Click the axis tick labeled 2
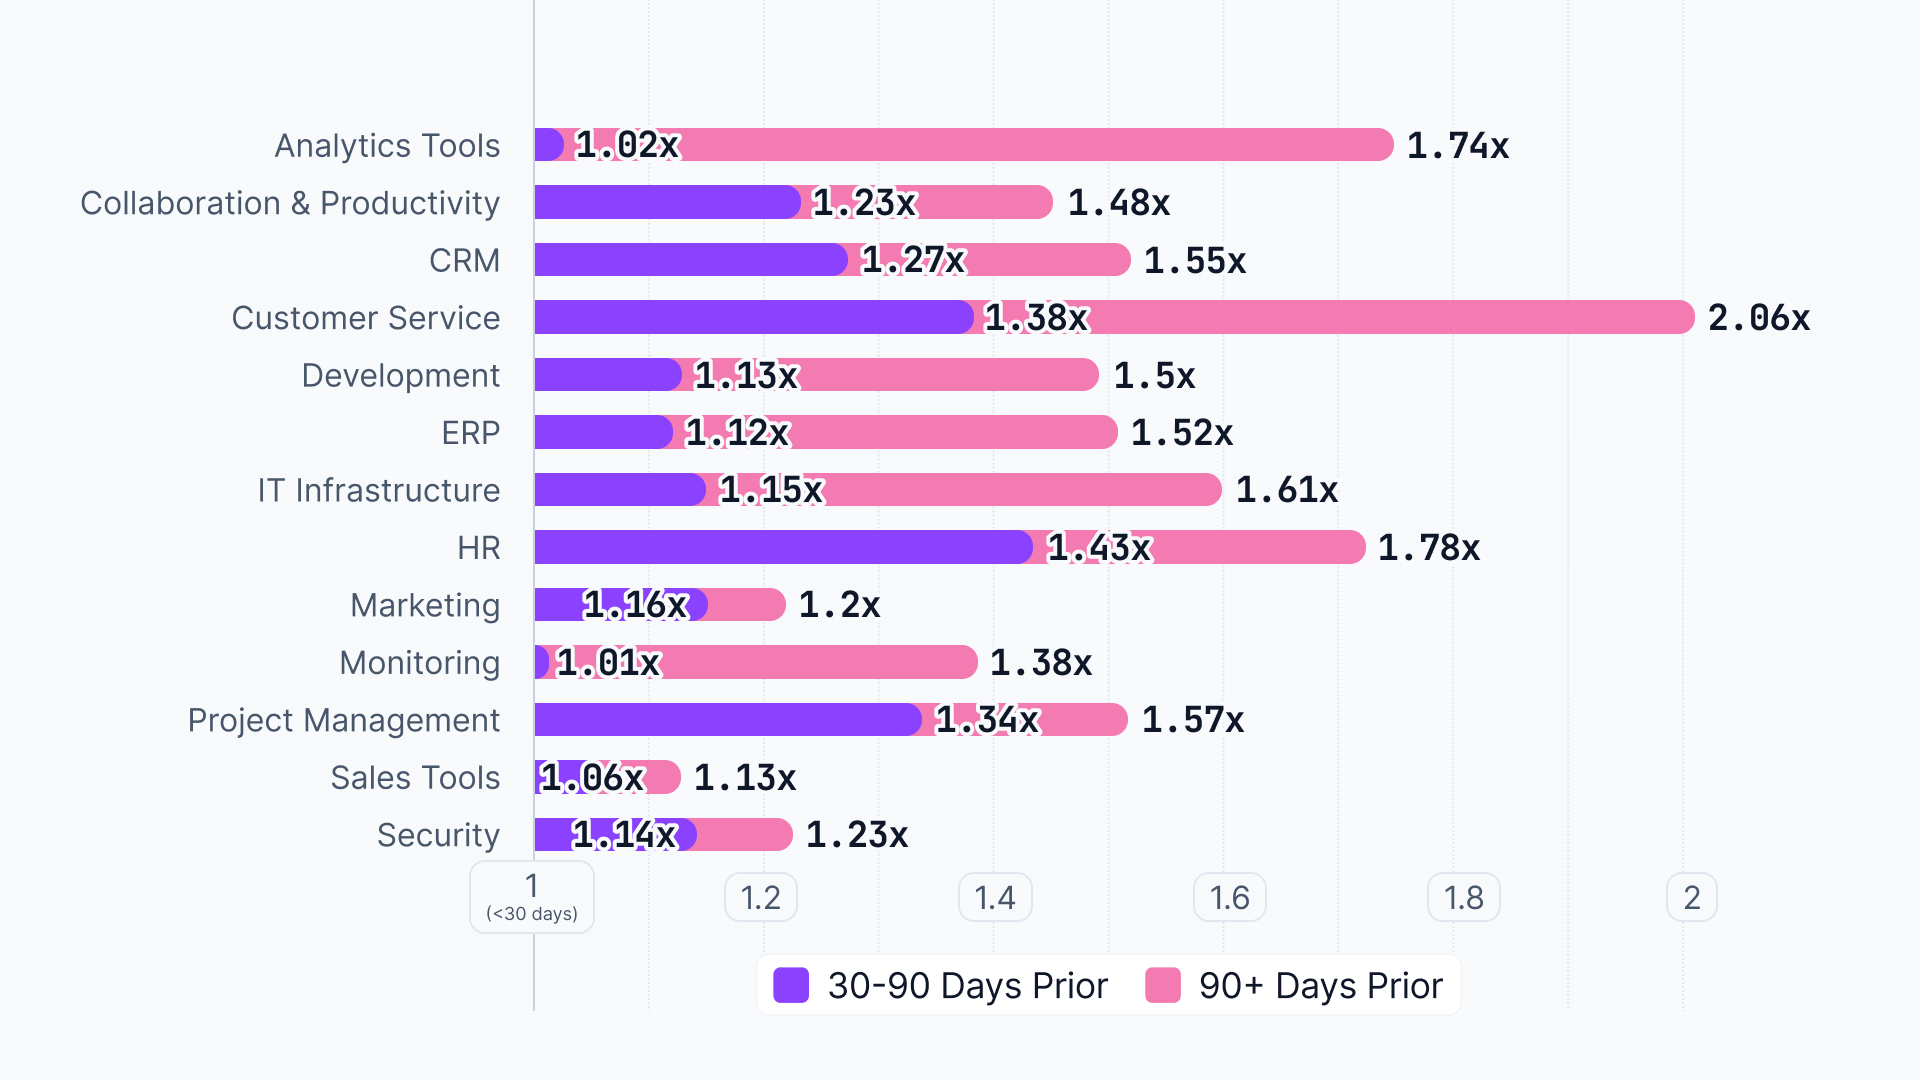1920x1080 pixels. tap(1691, 898)
